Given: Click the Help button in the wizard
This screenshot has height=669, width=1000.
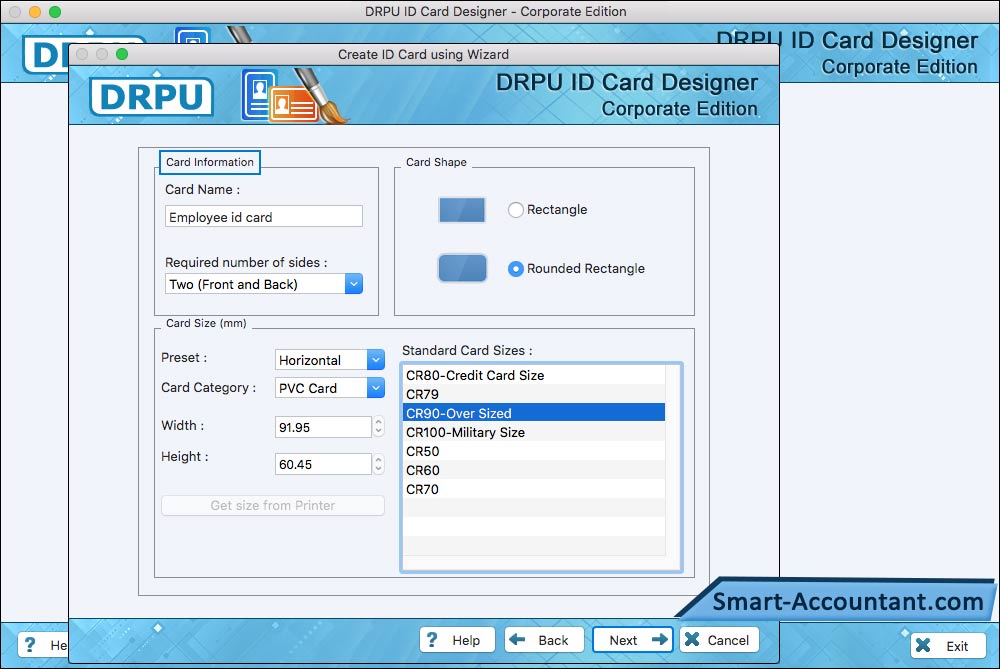Looking at the screenshot, I should [457, 640].
